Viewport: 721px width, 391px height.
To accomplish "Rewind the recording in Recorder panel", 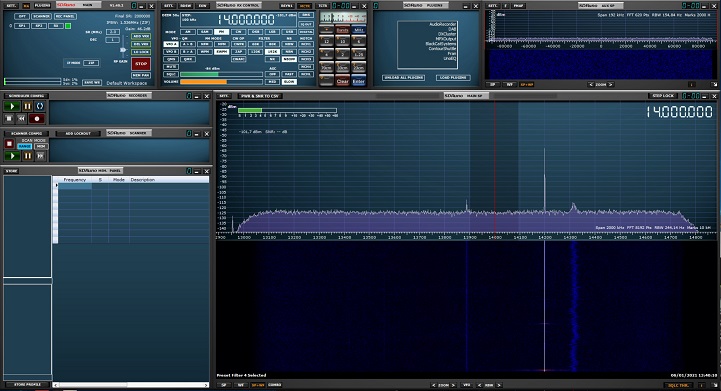I will [22, 119].
